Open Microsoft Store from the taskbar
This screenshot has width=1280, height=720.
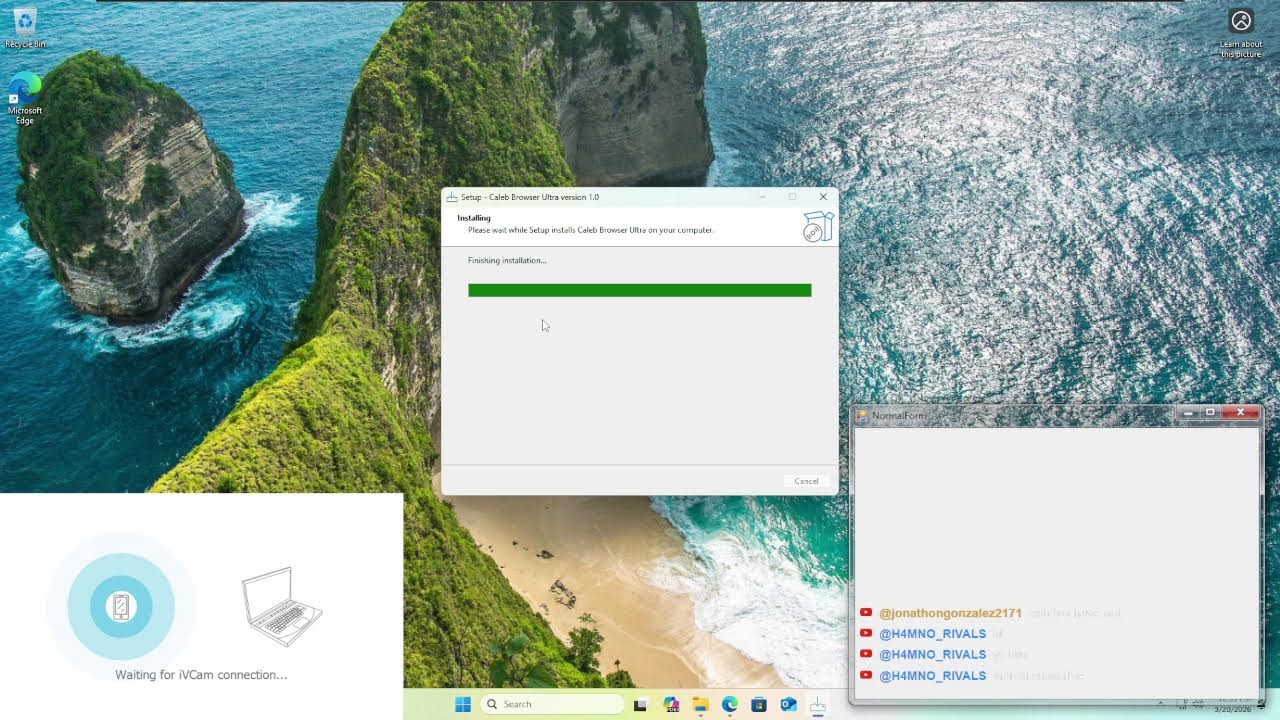[x=759, y=704]
